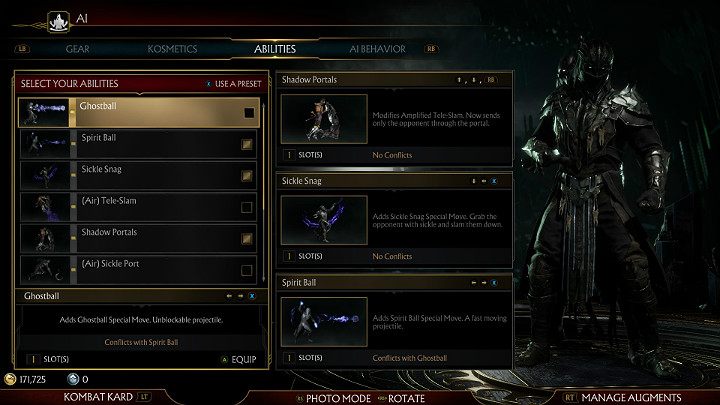Click the Equip button for Ghostball
The height and width of the screenshot is (405, 720).
tap(239, 360)
